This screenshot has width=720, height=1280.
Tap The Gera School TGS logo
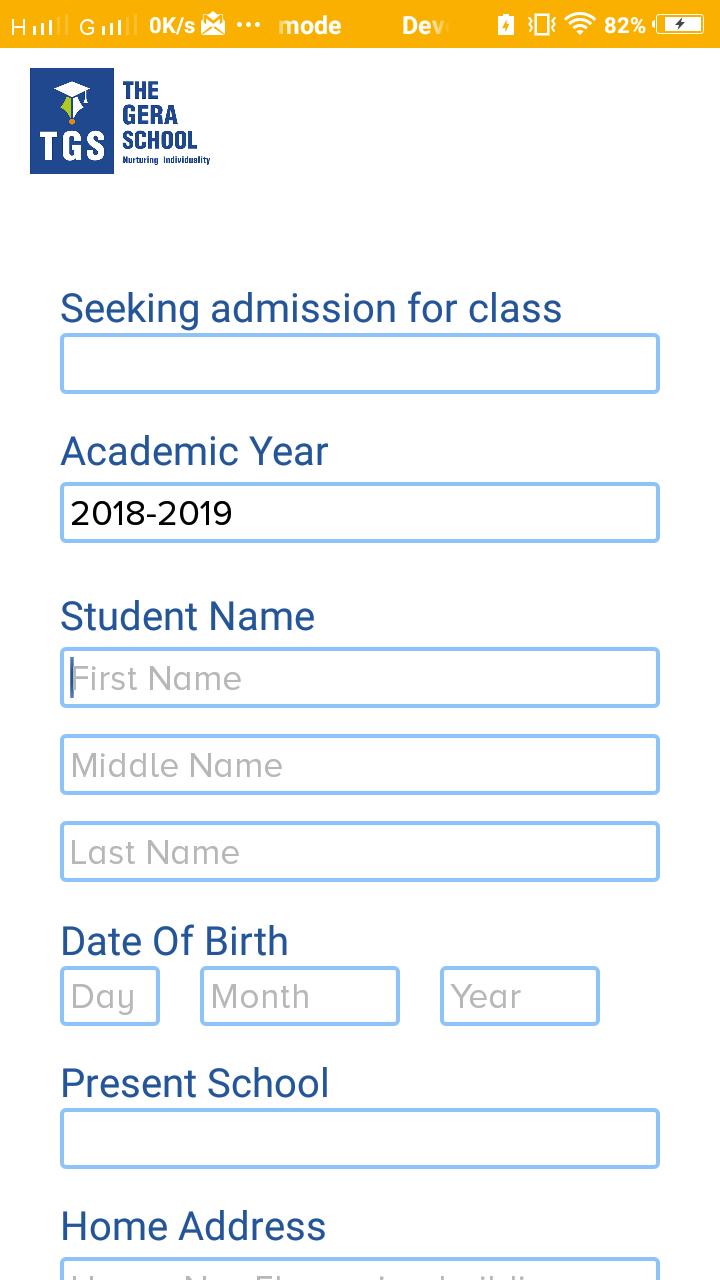(120, 121)
